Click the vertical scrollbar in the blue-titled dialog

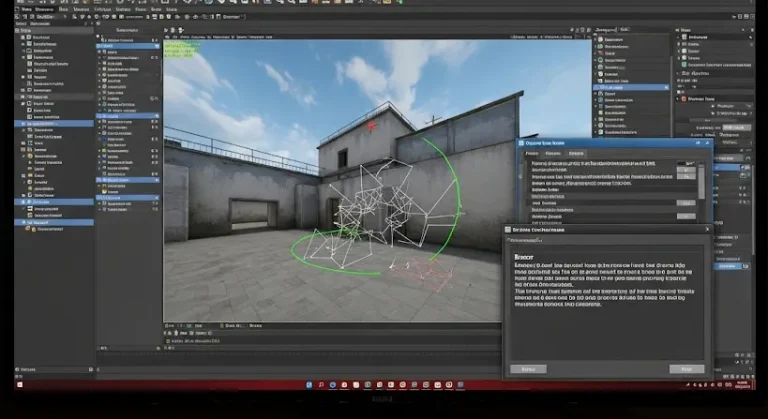[701, 183]
